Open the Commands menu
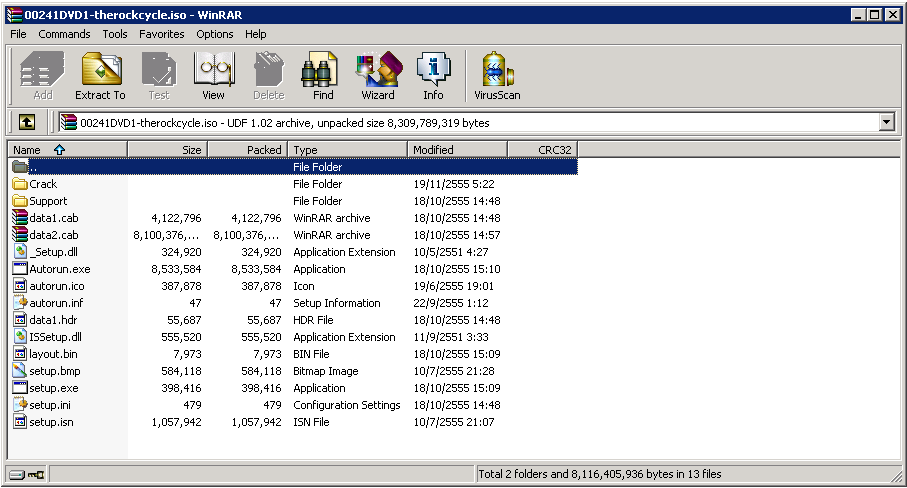Image resolution: width=907 pixels, height=488 pixels. [x=64, y=34]
